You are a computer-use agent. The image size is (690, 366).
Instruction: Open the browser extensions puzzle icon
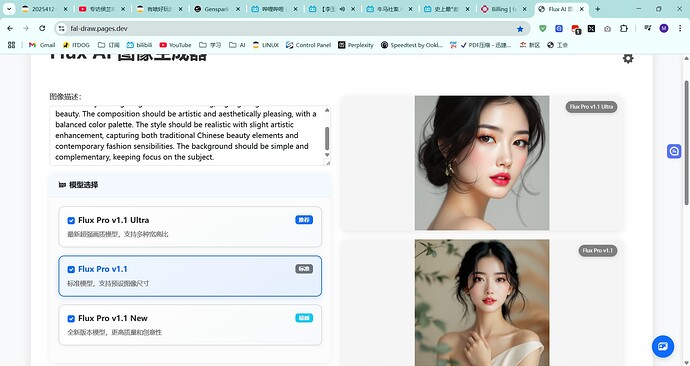point(624,29)
